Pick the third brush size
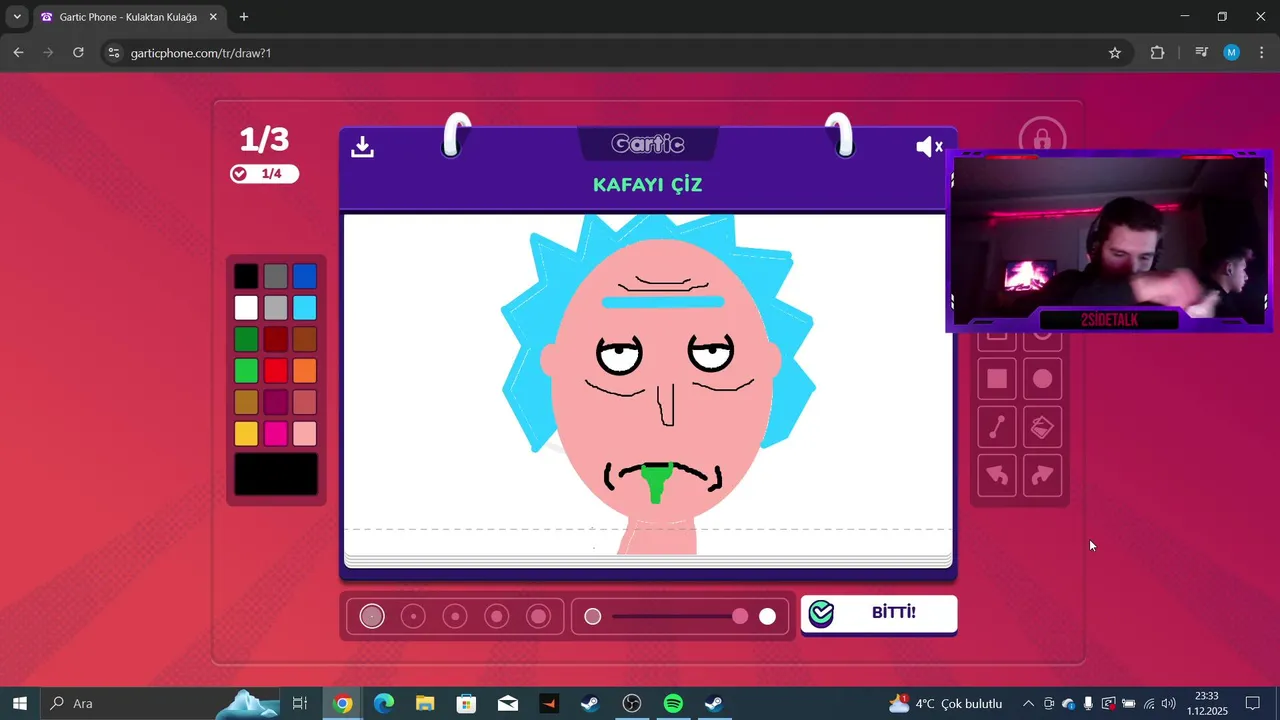This screenshot has height=720, width=1280. (x=455, y=616)
